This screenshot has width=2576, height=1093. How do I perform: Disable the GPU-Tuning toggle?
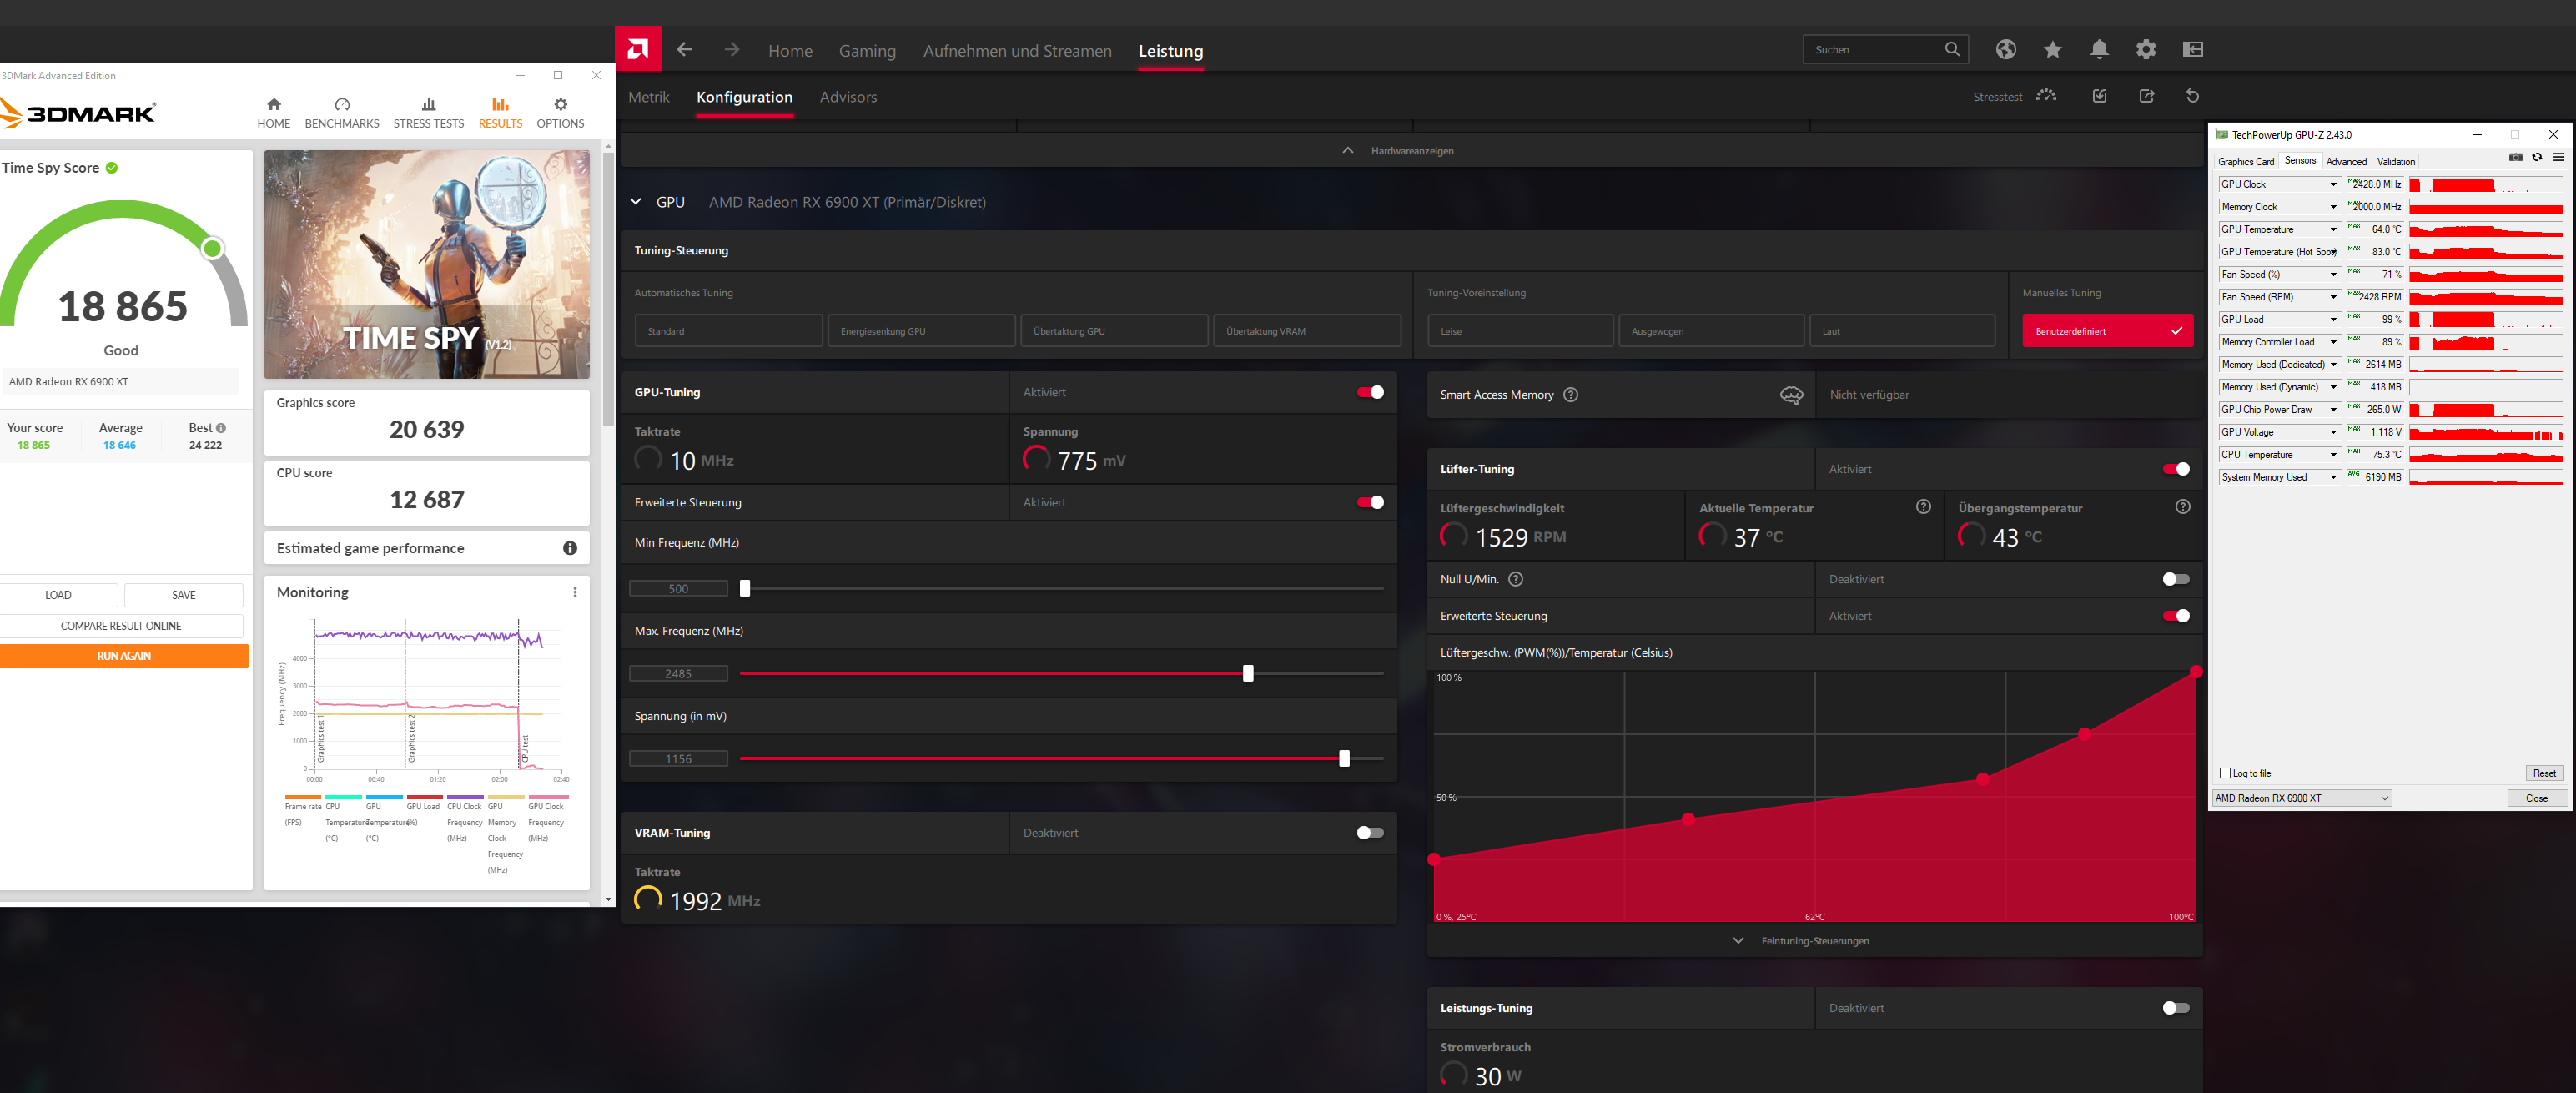[x=1370, y=392]
